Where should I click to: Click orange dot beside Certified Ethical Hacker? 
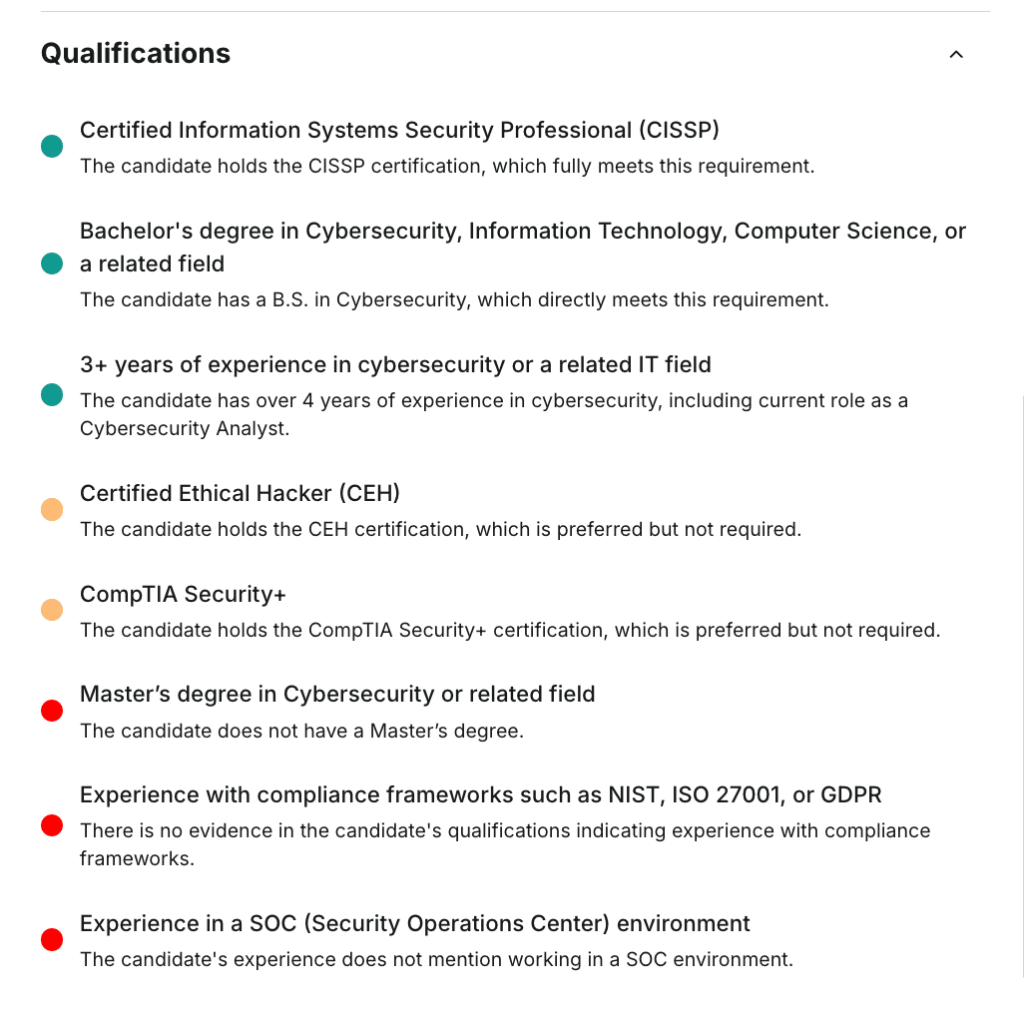52,510
